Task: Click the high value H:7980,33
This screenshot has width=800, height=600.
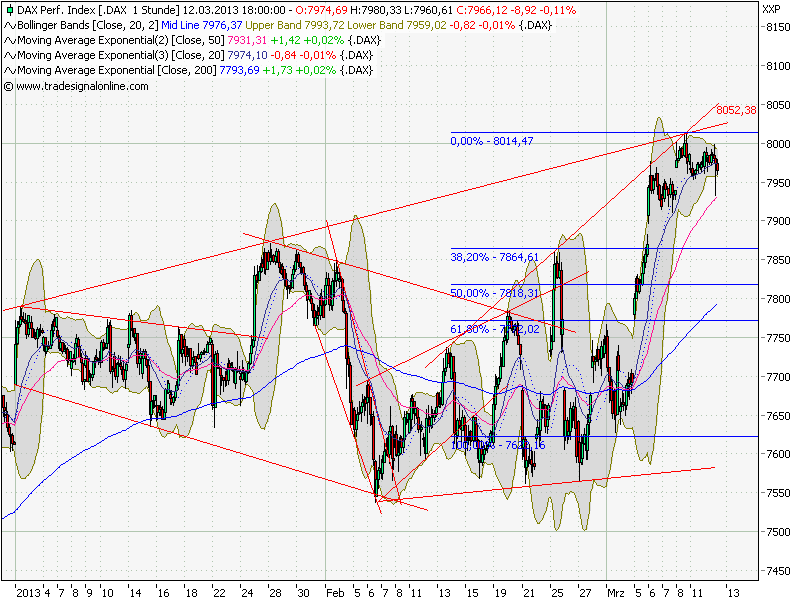Action: pyautogui.click(x=376, y=10)
